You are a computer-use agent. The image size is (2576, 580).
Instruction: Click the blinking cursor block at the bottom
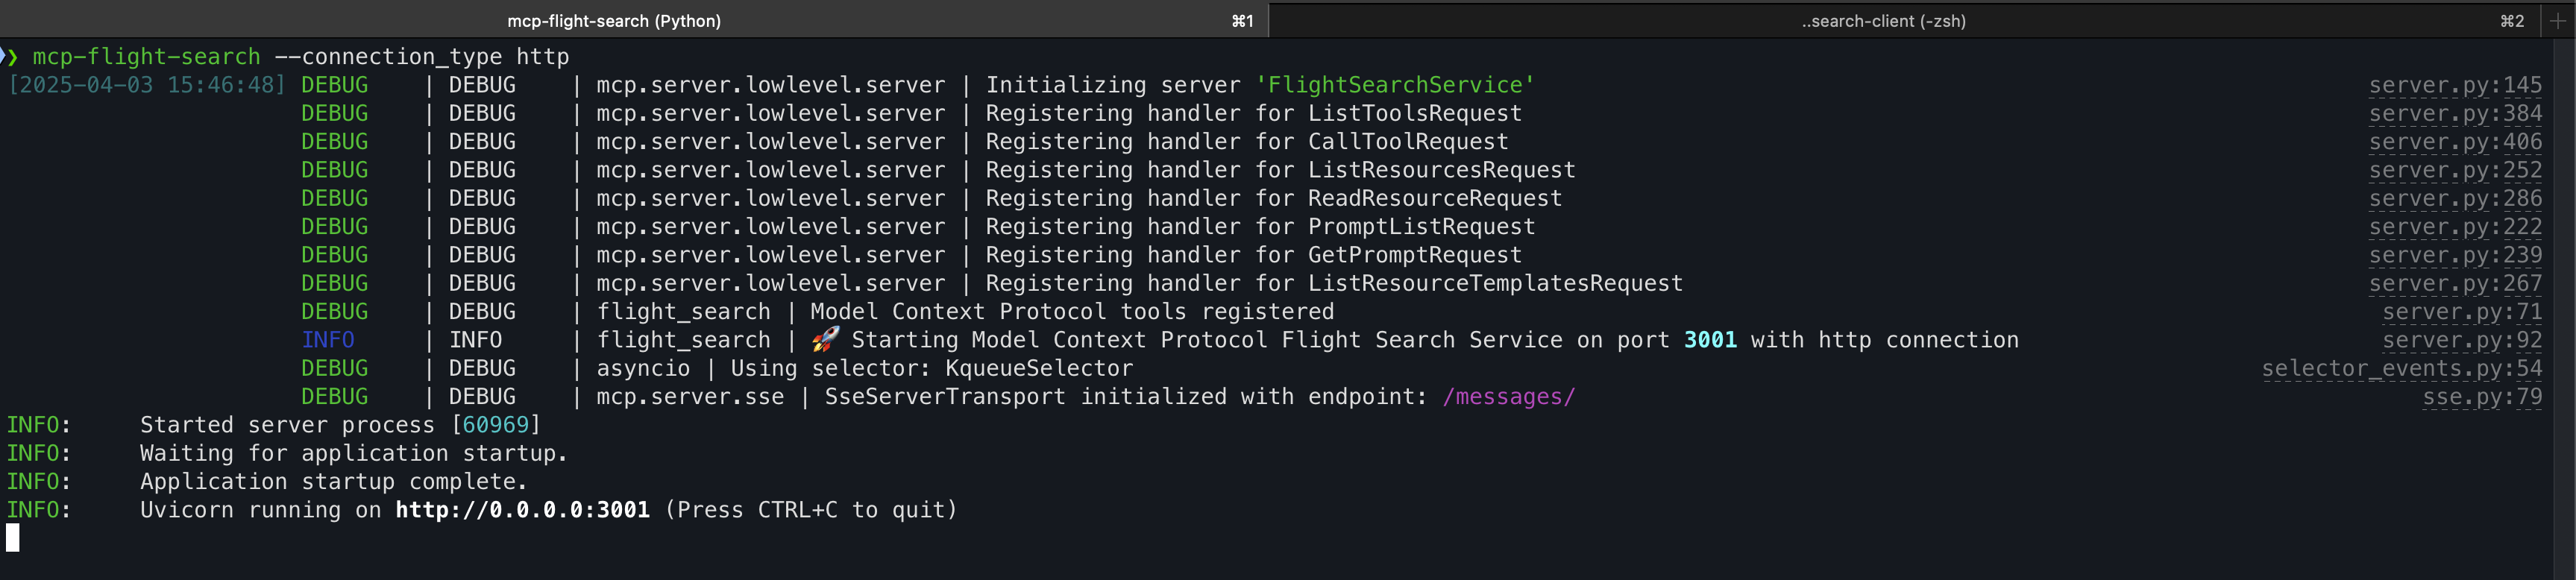(x=12, y=537)
